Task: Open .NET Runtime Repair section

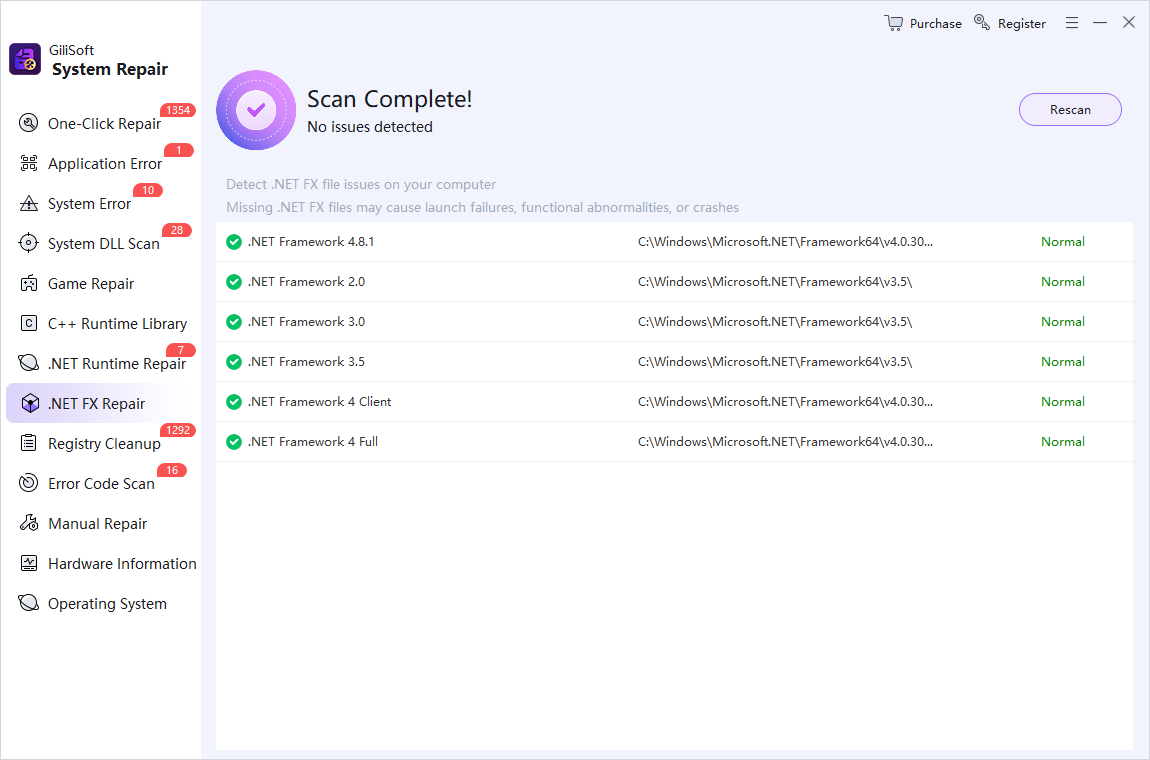Action: click(x=101, y=363)
